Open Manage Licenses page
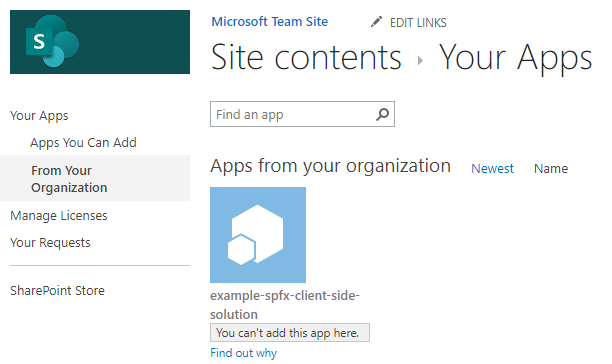Viewport: 612px width, 364px height. tap(59, 215)
